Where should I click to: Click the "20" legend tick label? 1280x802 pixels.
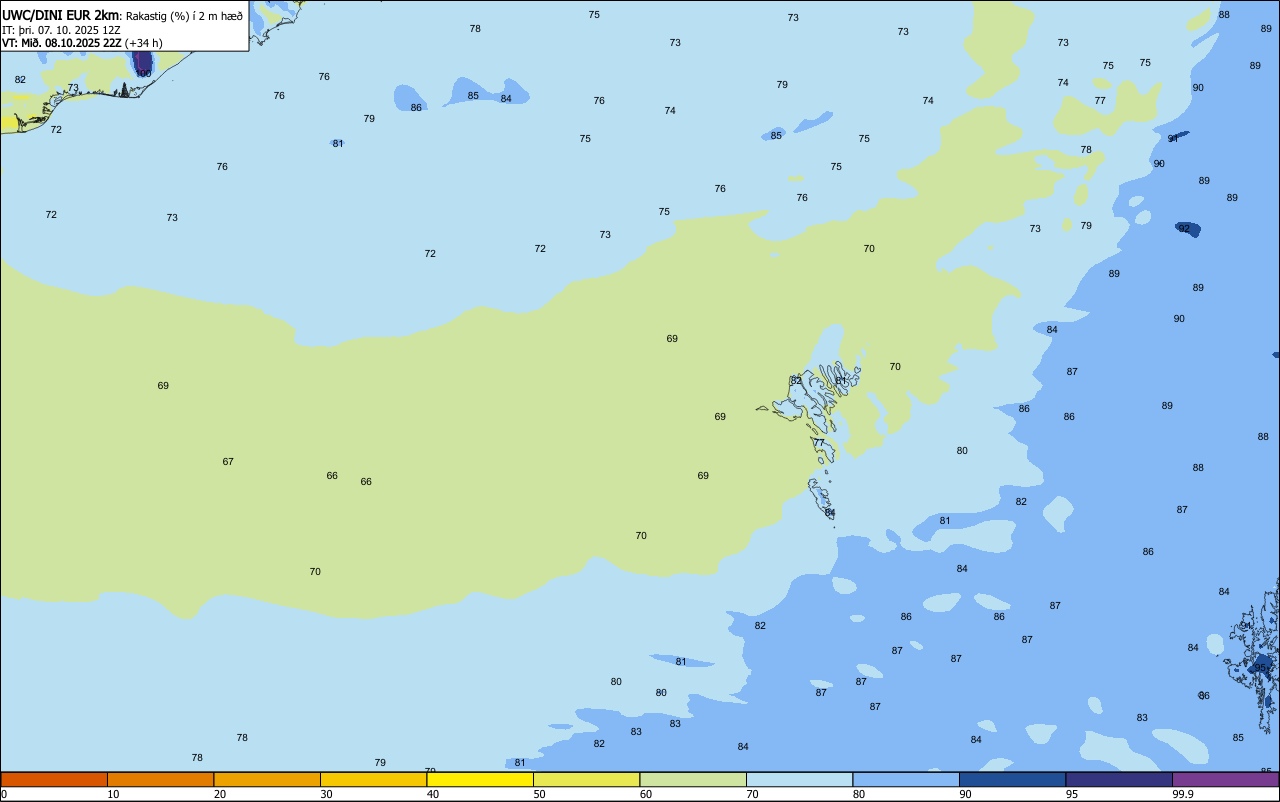(x=220, y=794)
